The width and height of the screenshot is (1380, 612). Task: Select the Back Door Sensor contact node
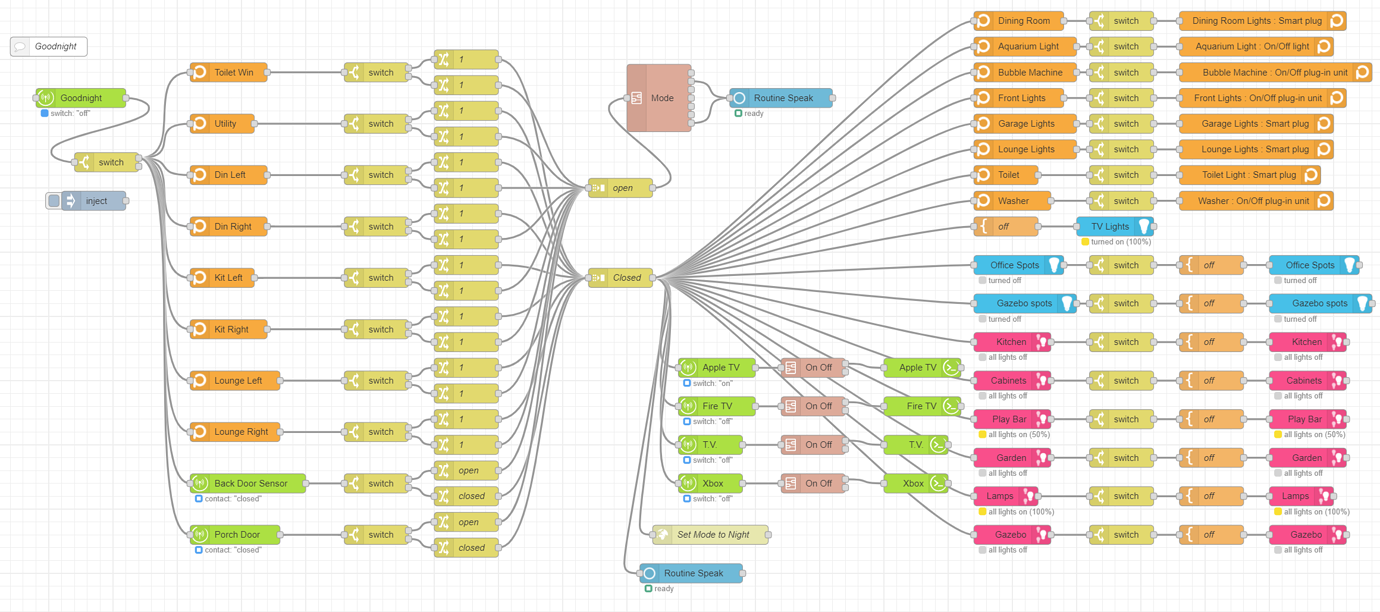248,482
